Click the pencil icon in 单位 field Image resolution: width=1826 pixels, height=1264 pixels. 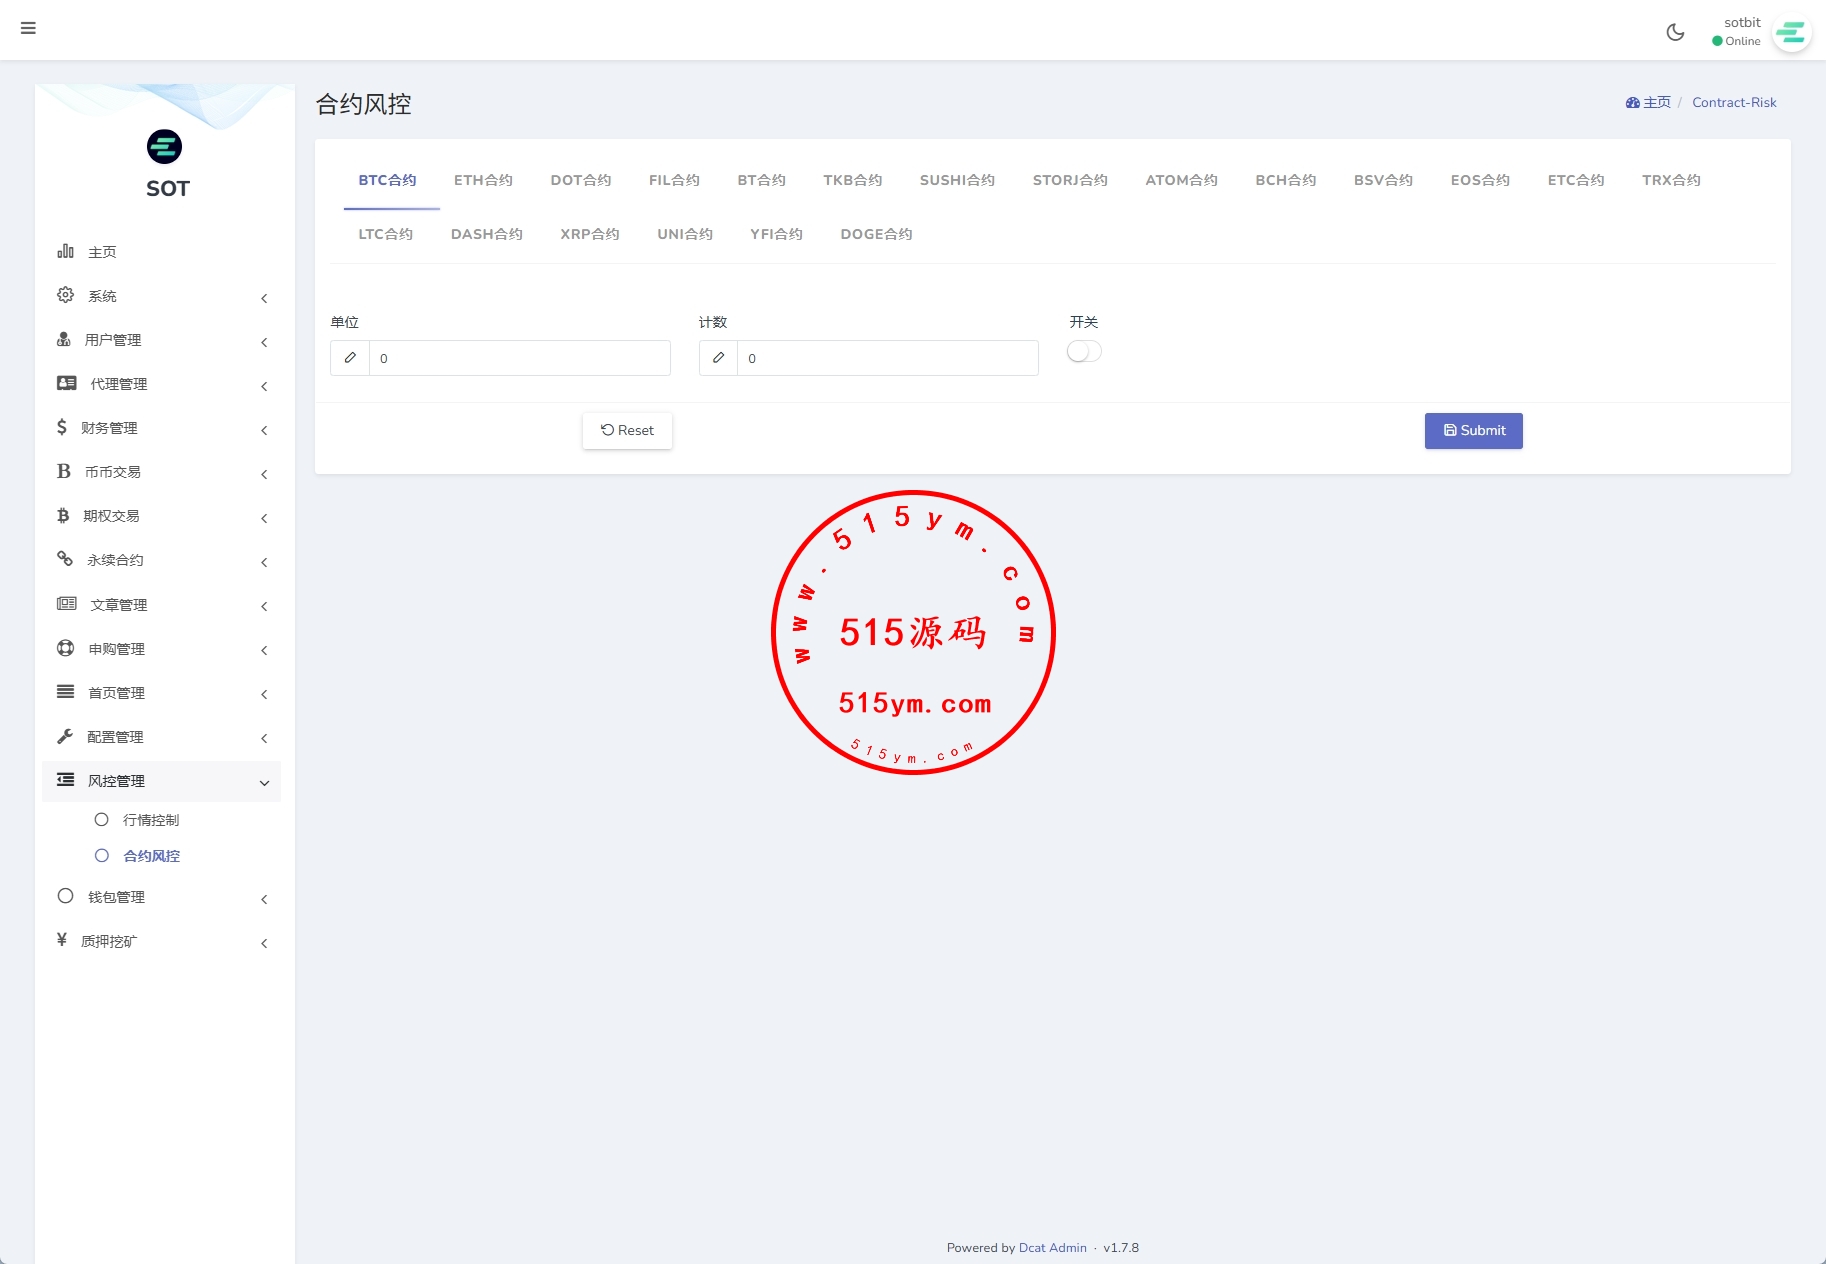tap(350, 358)
